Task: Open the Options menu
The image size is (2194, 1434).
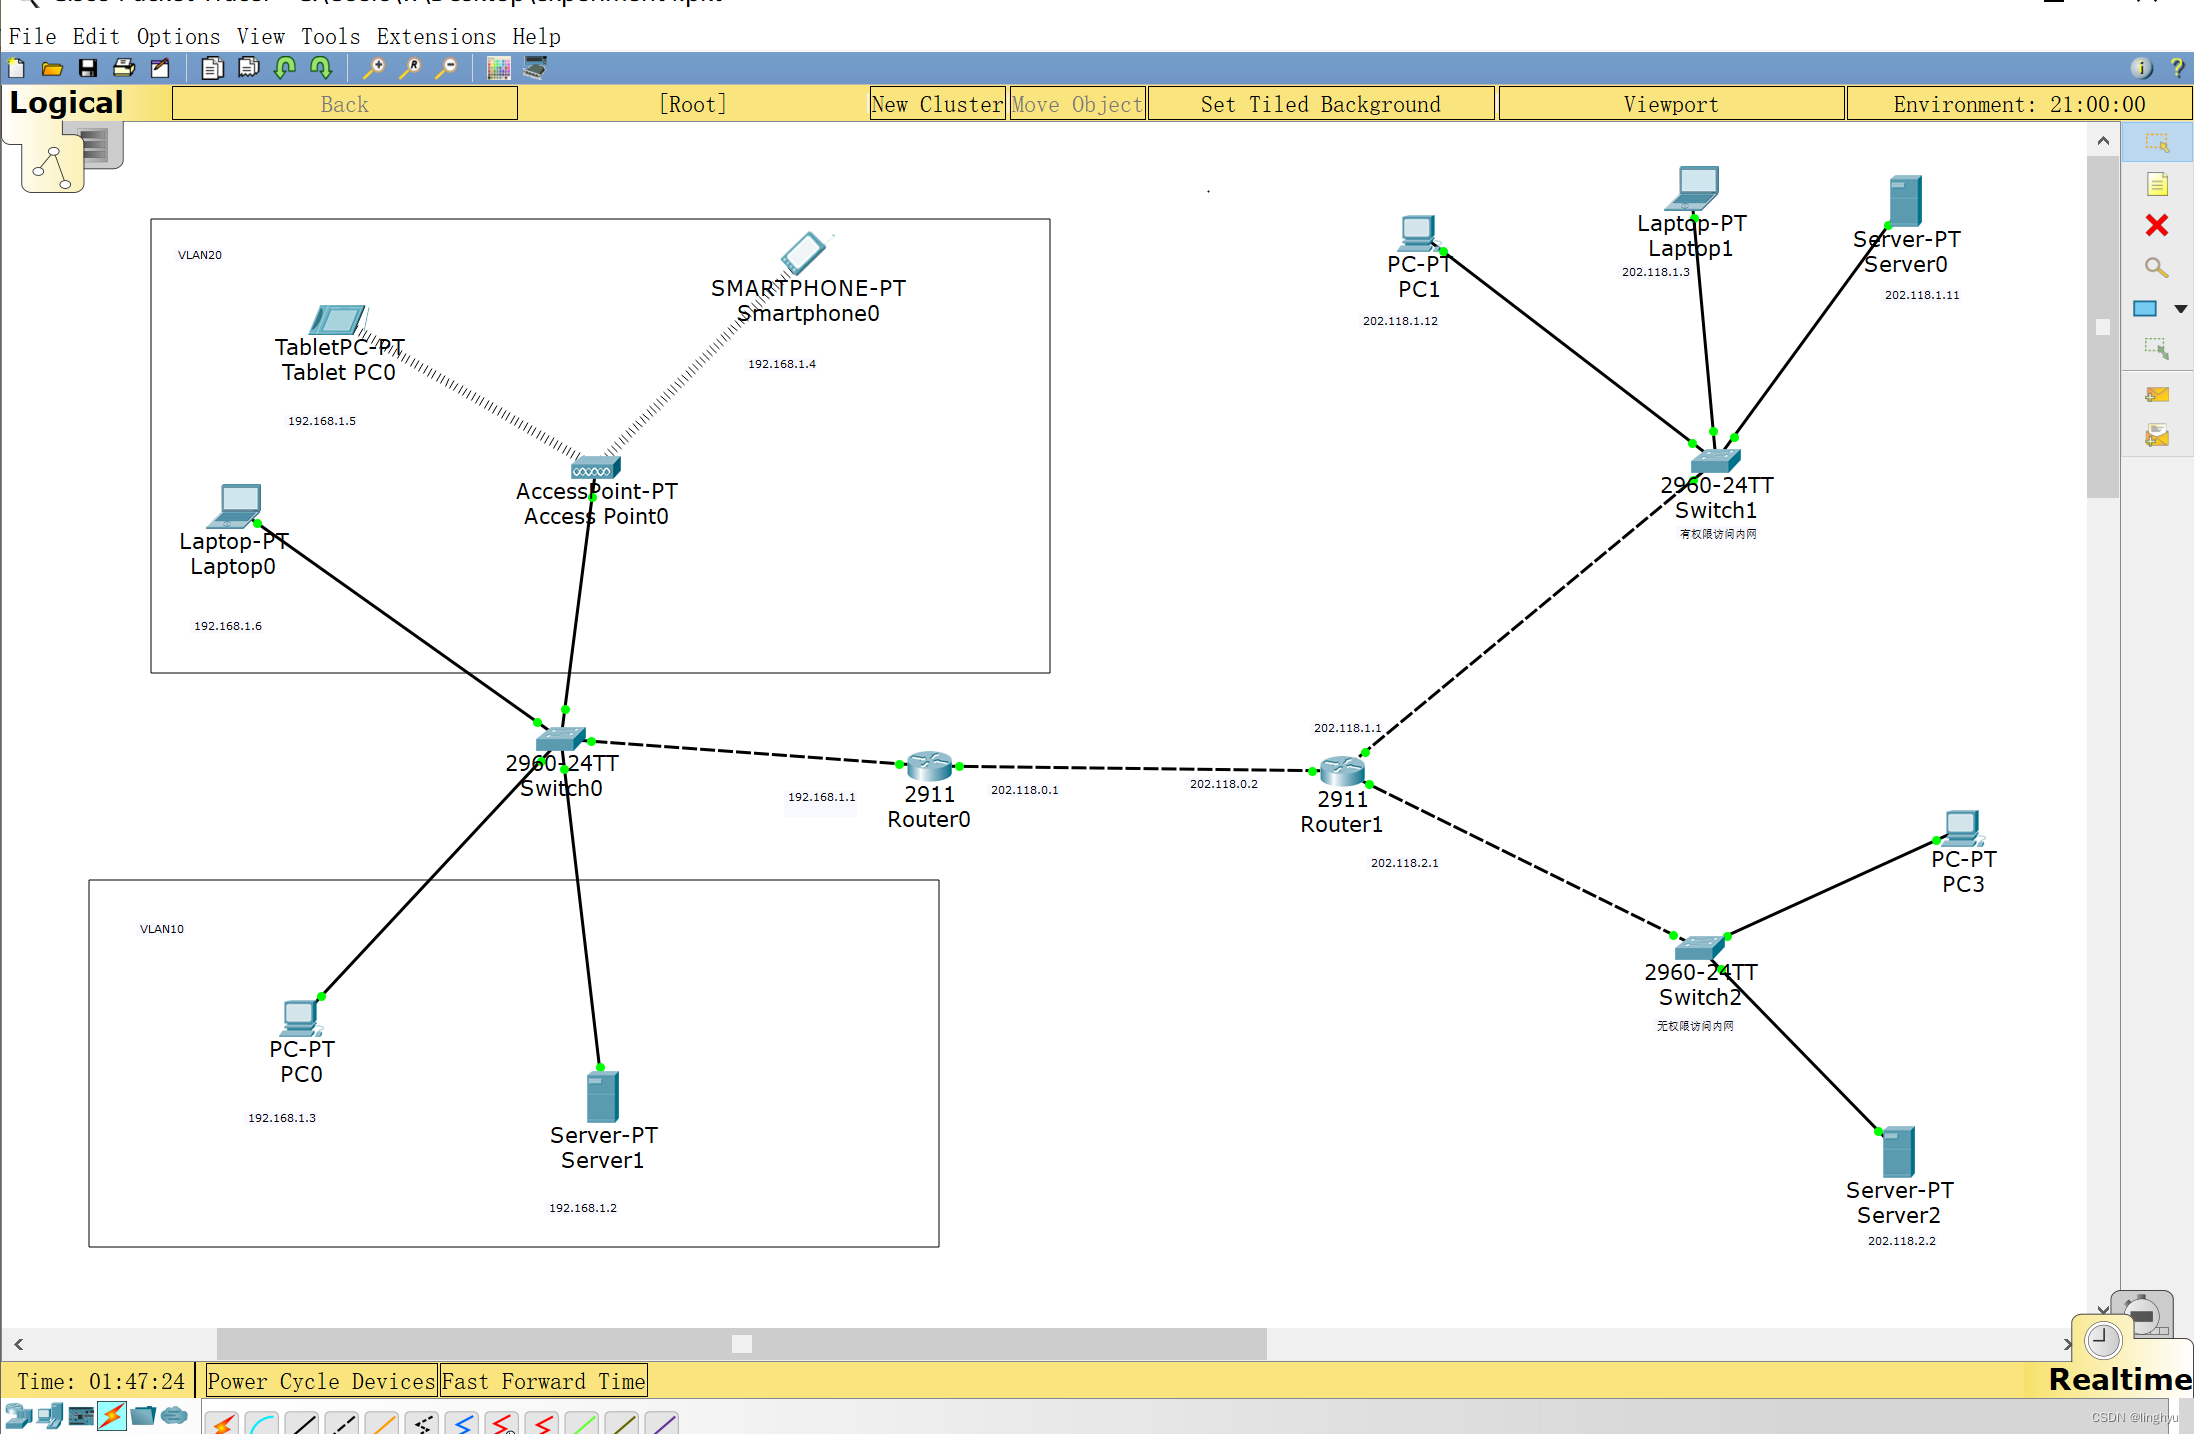Action: (x=178, y=37)
